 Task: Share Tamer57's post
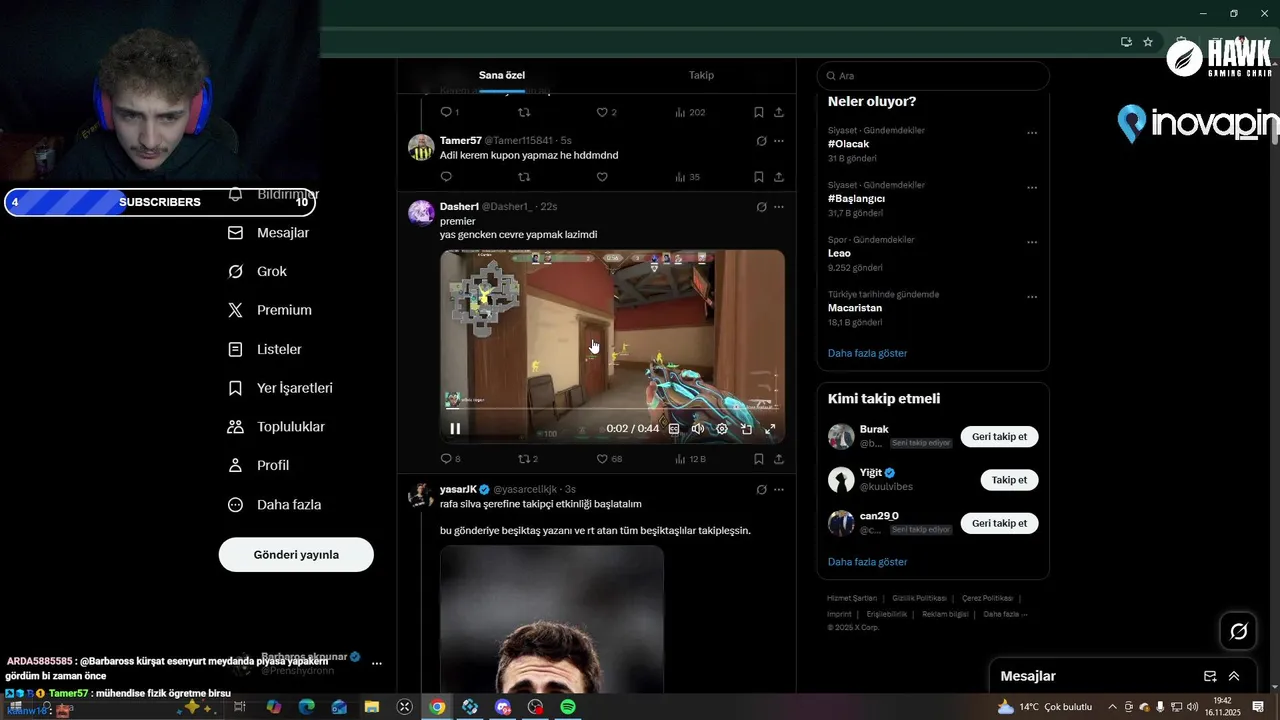pos(779,177)
